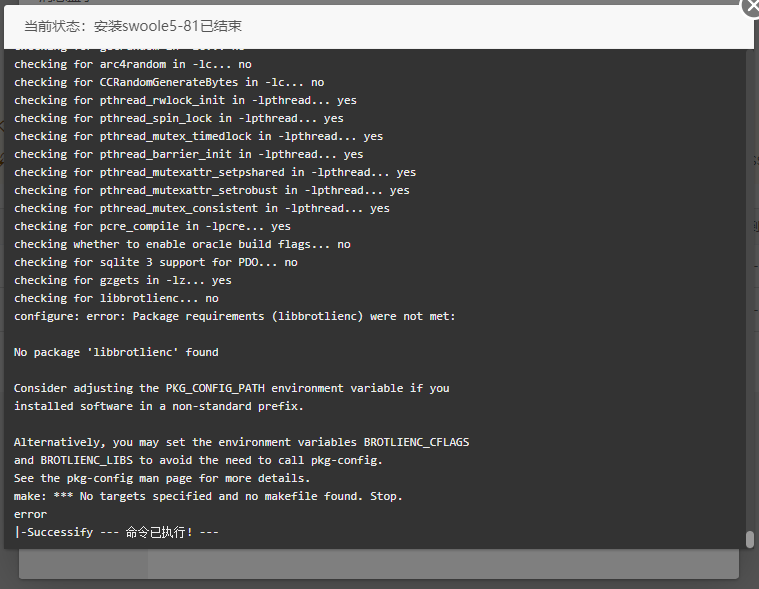Click the 当前状态 status header text
The height and width of the screenshot is (589, 759).
[x=133, y=26]
